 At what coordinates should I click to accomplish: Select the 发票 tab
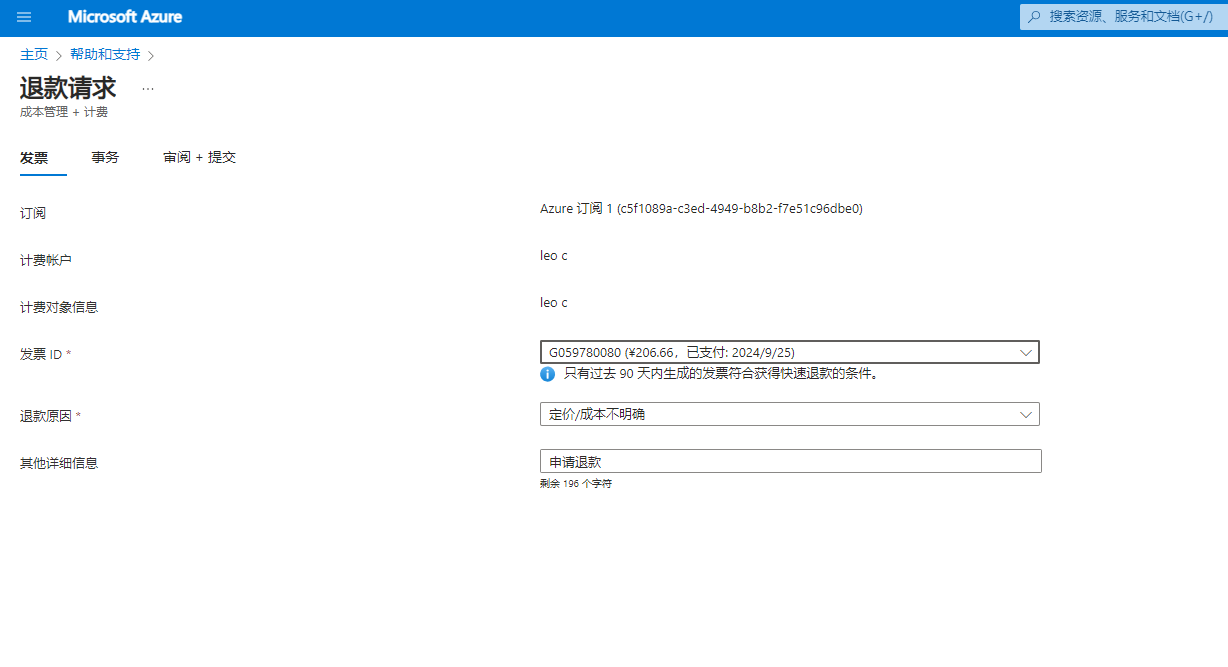(x=34, y=158)
